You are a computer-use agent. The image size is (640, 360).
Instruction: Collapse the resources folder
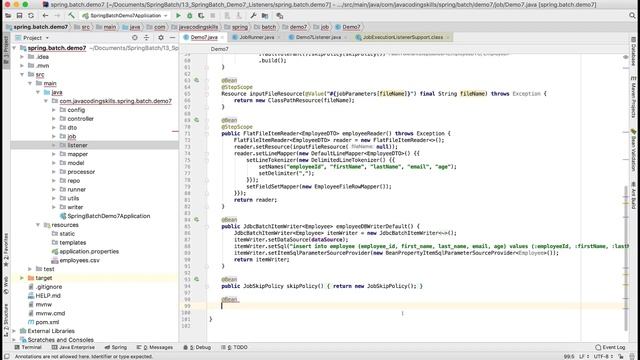click(x=38, y=225)
